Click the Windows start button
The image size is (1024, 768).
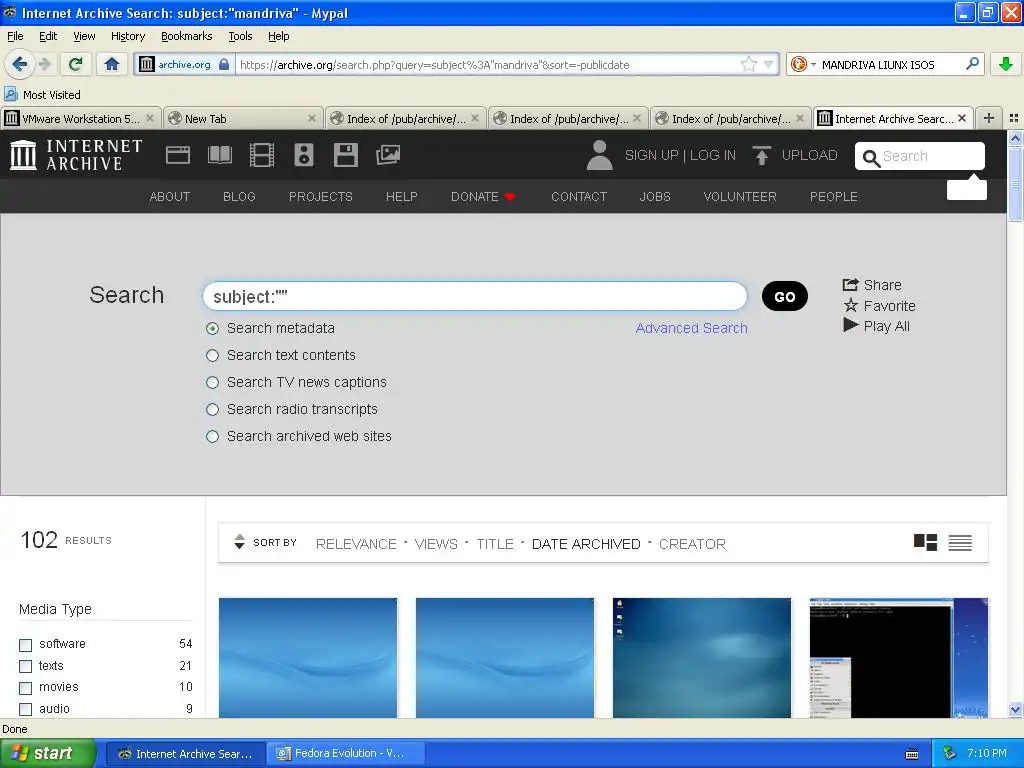point(47,754)
